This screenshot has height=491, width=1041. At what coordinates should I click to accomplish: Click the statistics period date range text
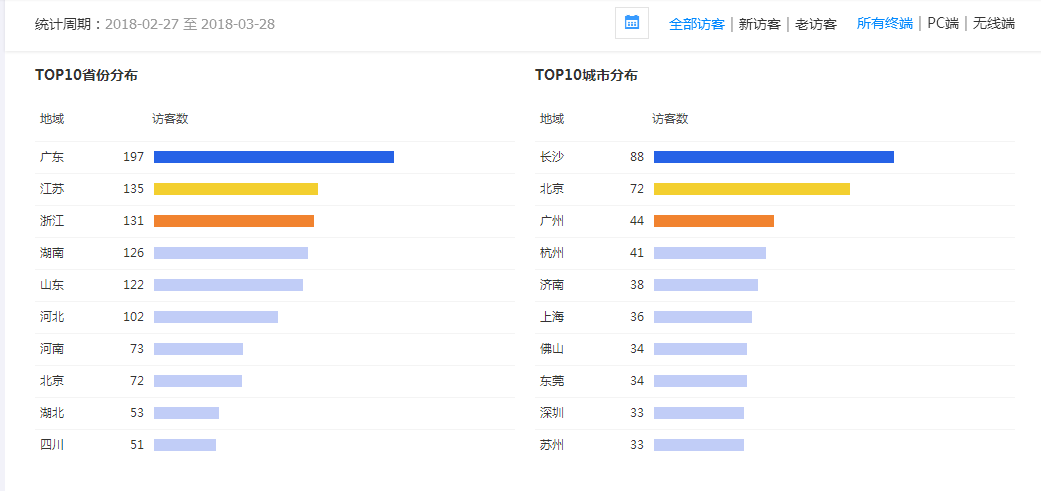tap(190, 25)
